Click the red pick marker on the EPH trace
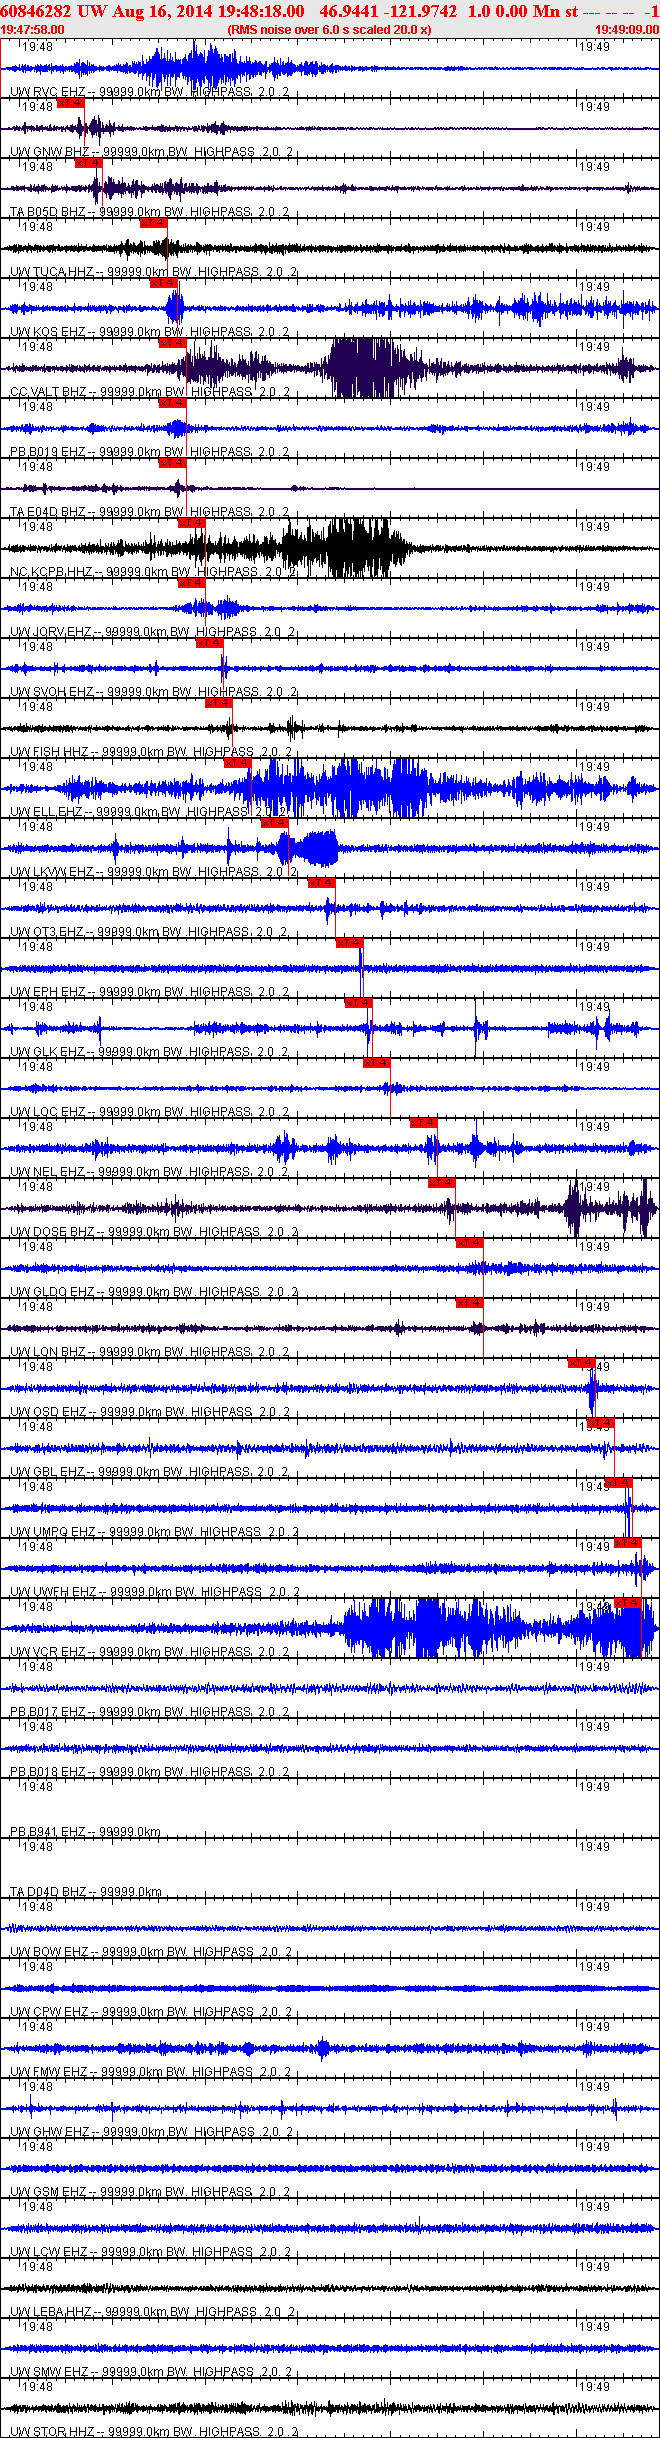660x2438 pixels. [348, 943]
